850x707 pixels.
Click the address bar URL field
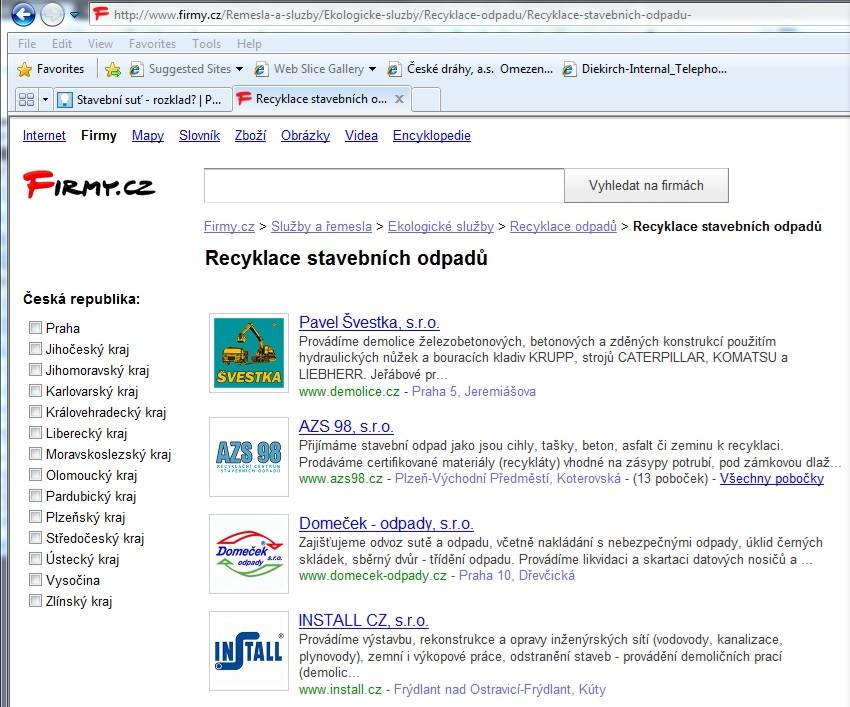[469, 15]
